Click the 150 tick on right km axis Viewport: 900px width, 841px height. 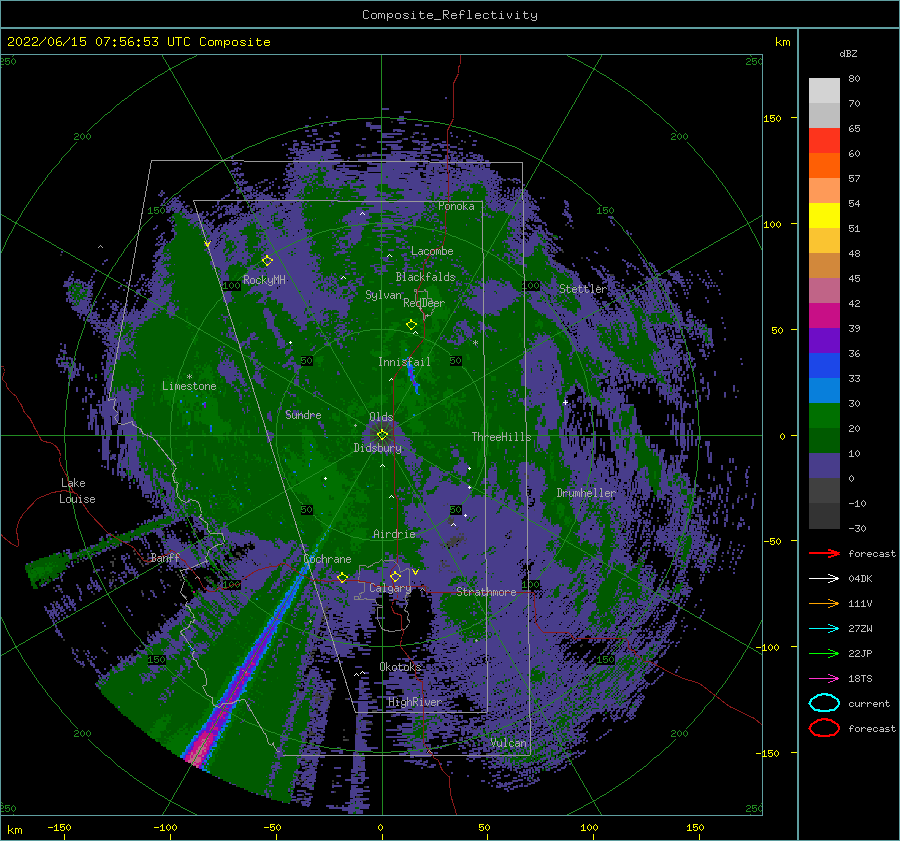point(772,118)
